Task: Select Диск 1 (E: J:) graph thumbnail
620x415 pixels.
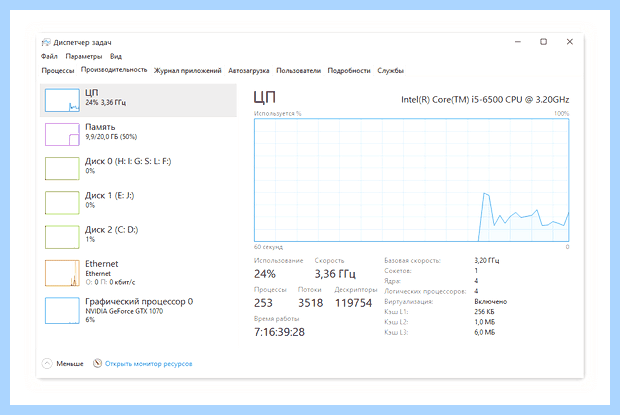Action: (x=62, y=203)
